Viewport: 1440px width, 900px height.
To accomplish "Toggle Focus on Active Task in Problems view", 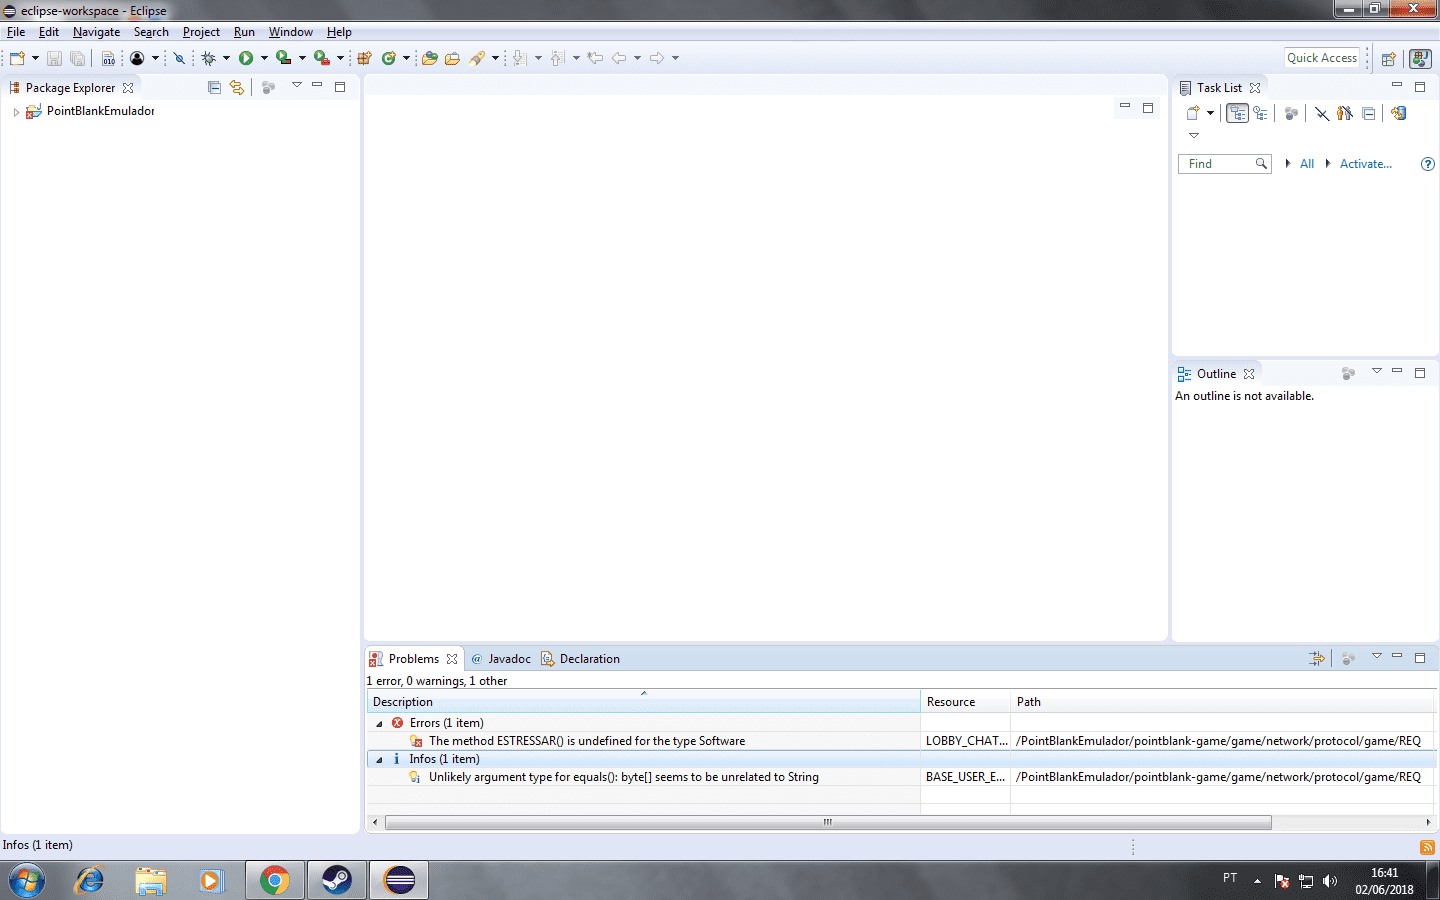I will click(1348, 658).
